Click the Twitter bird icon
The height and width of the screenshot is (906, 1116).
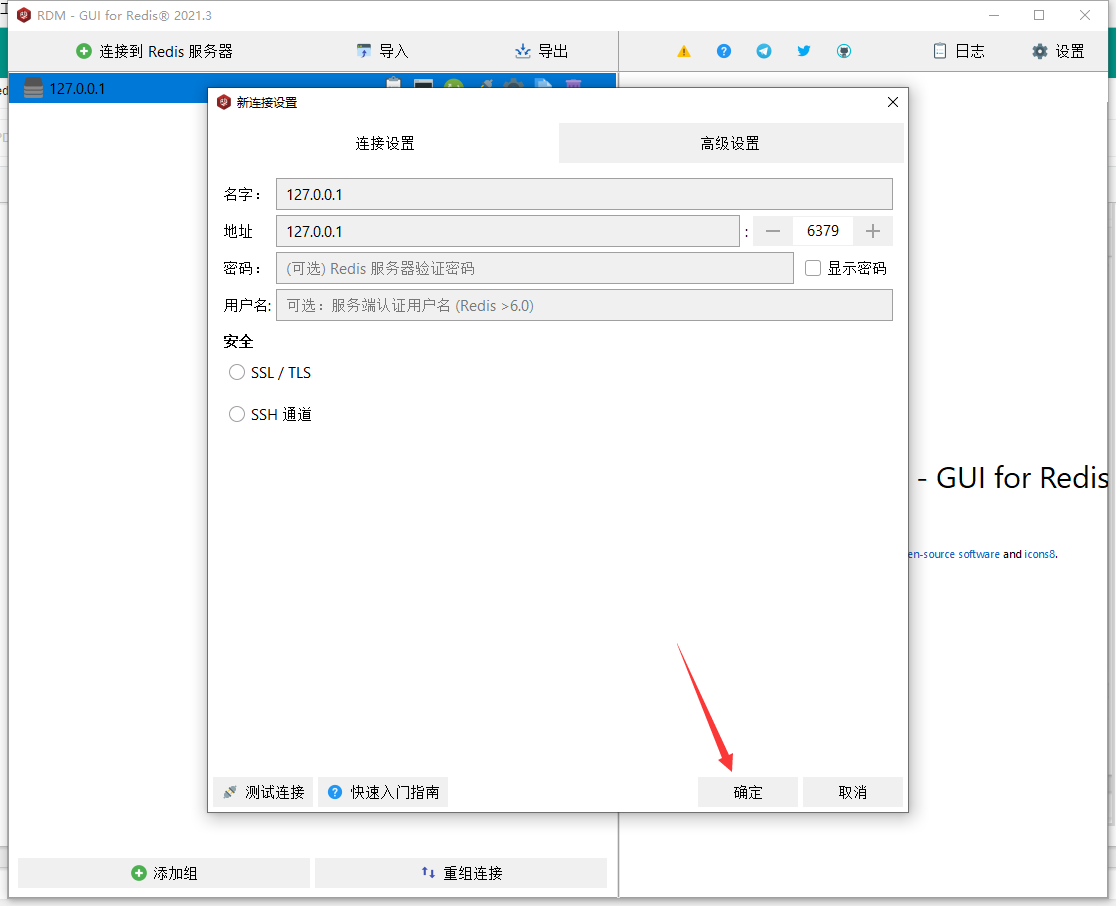tap(804, 51)
